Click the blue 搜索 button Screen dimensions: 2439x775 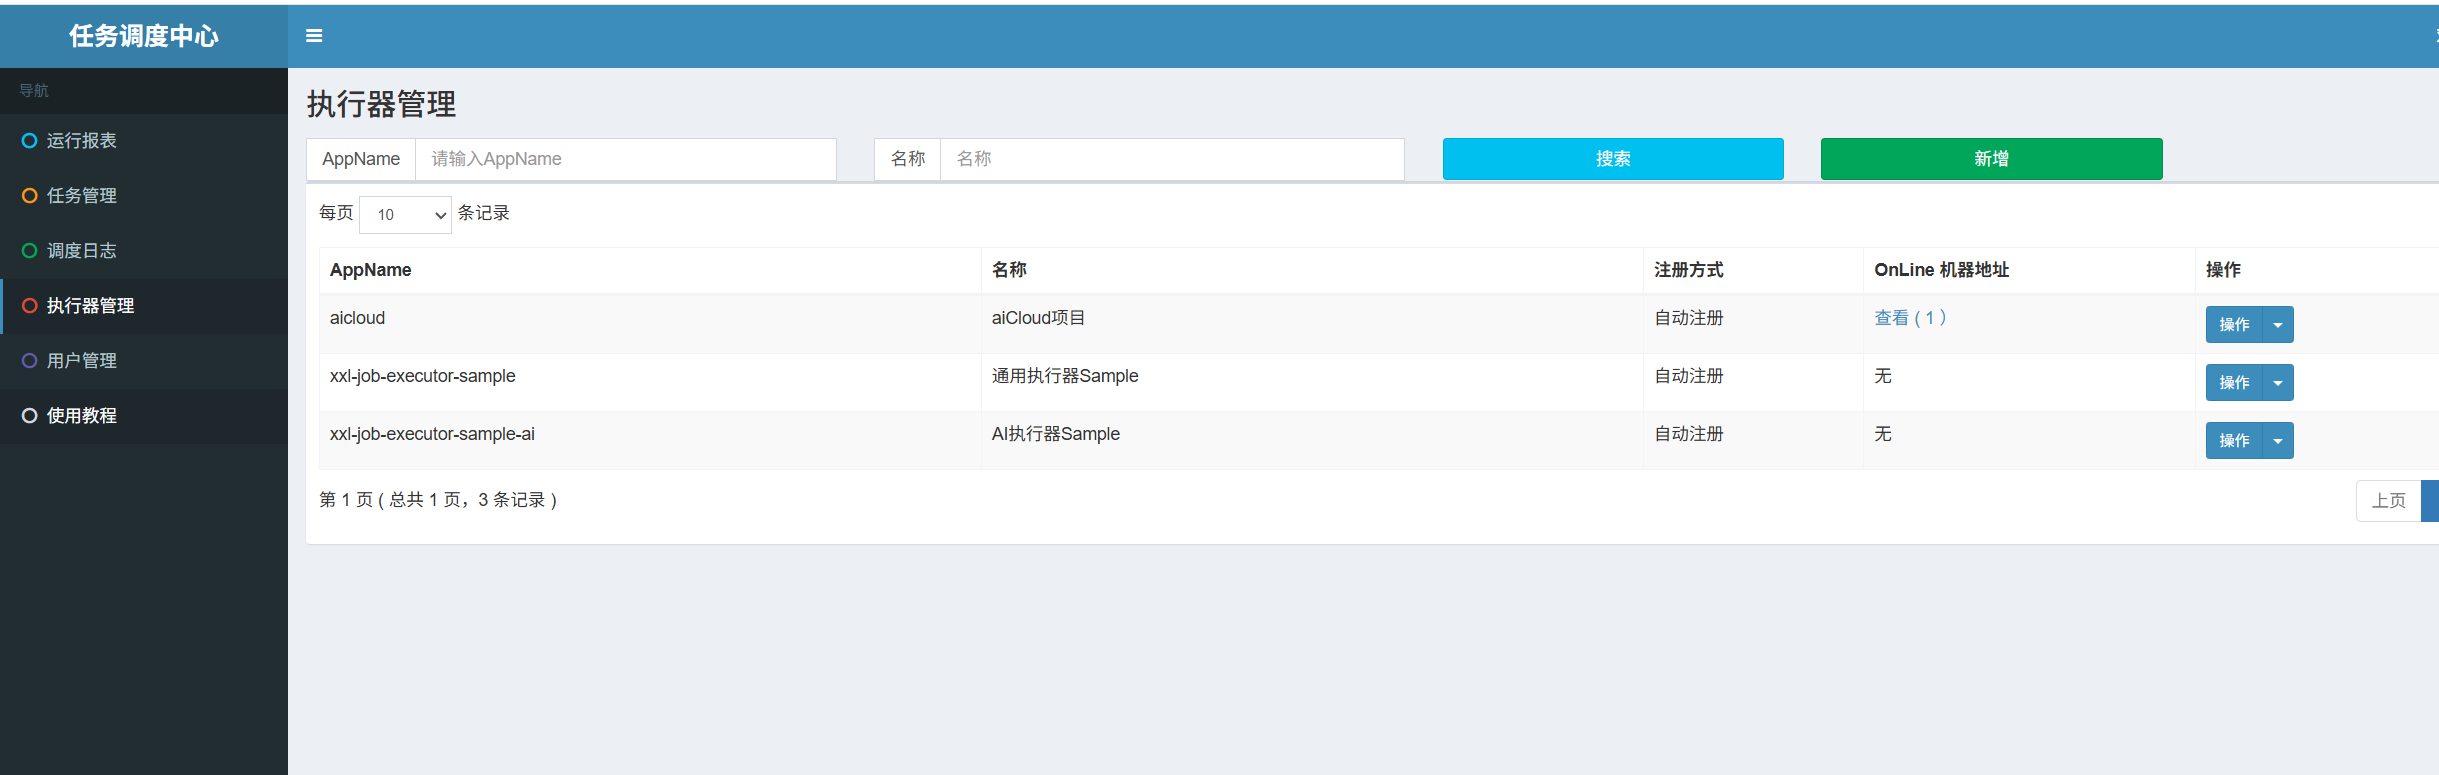(1613, 159)
